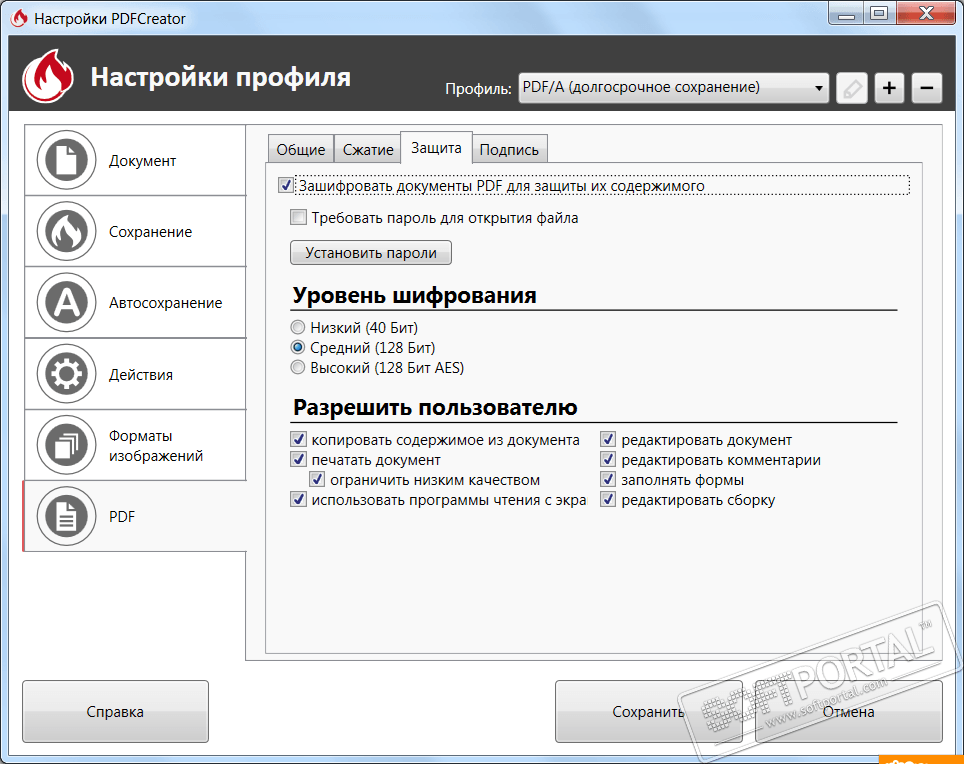The image size is (964, 764).
Task: Select the PDF document icon in the sidebar
Action: tap(66, 516)
